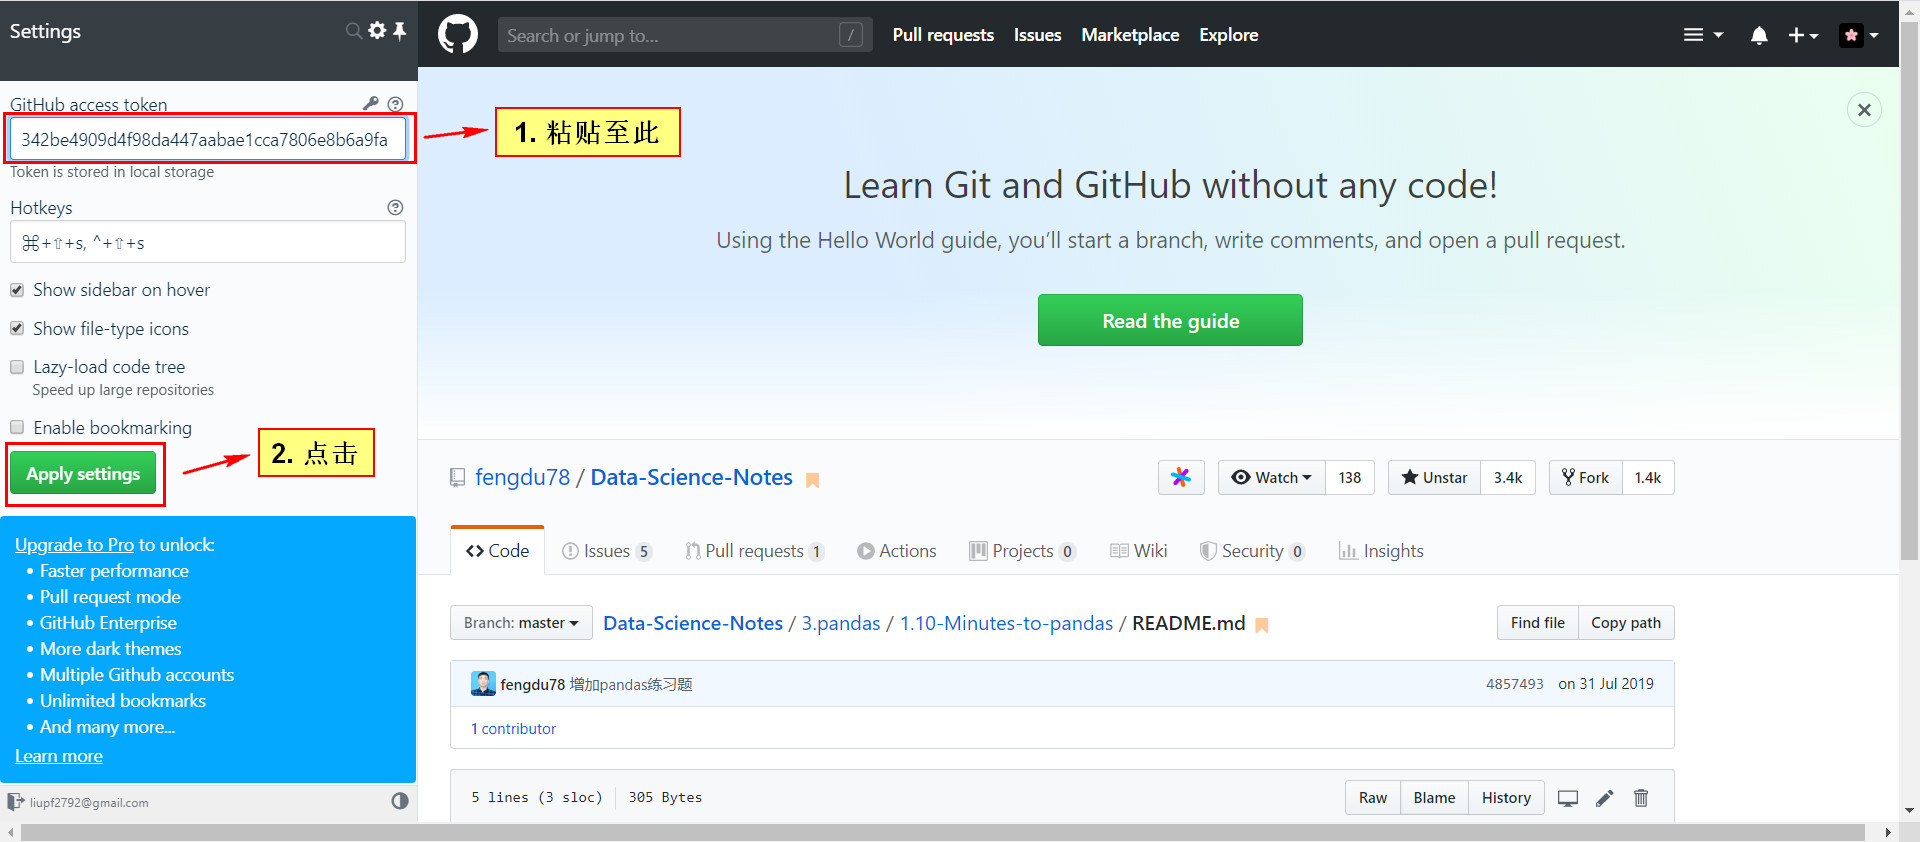The width and height of the screenshot is (1920, 842).
Task: Enable Lazy-load code tree checkbox
Action: (x=17, y=367)
